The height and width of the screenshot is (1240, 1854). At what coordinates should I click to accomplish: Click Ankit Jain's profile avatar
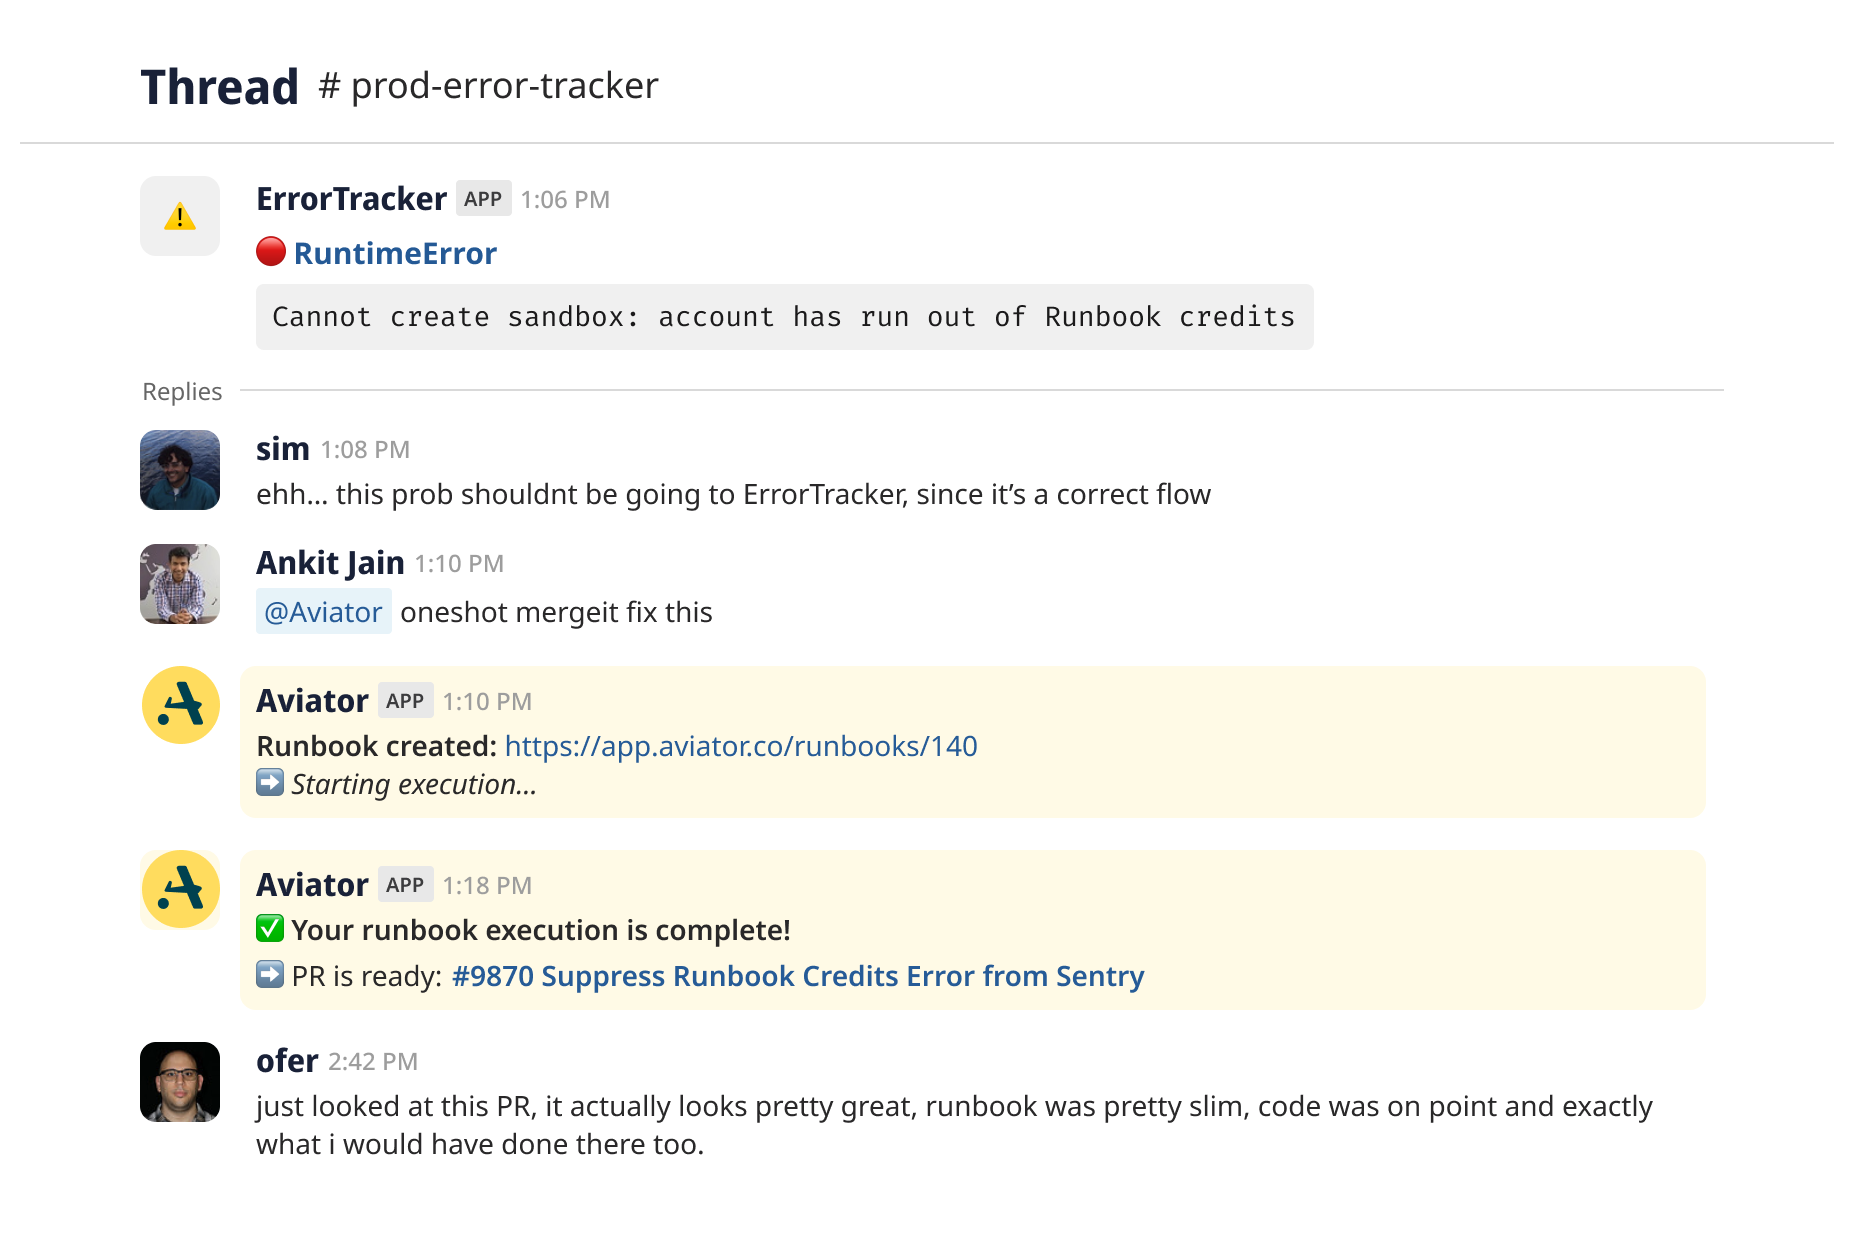[179, 584]
